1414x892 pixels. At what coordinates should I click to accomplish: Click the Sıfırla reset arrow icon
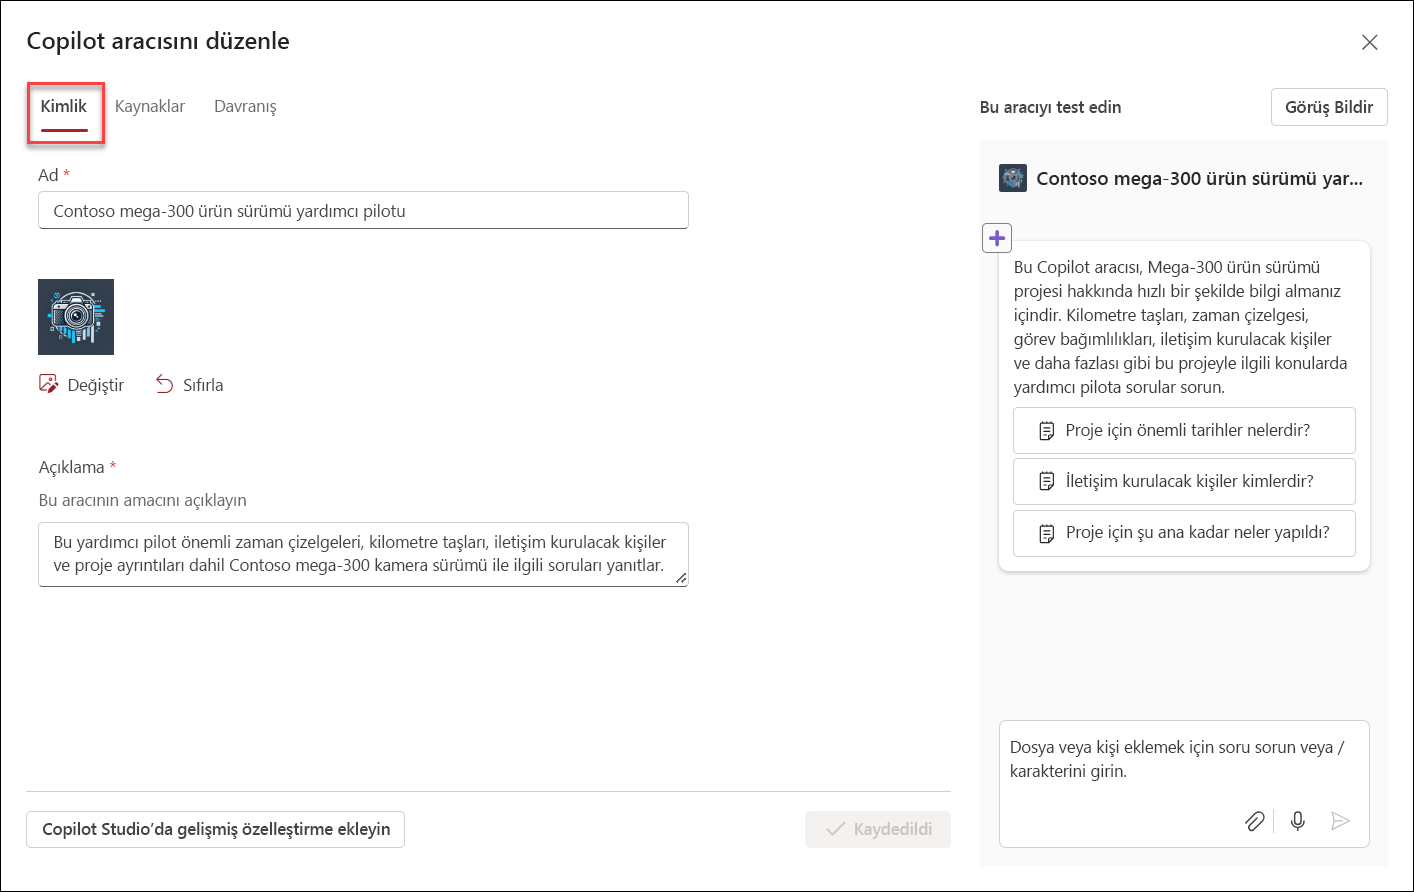coord(165,384)
